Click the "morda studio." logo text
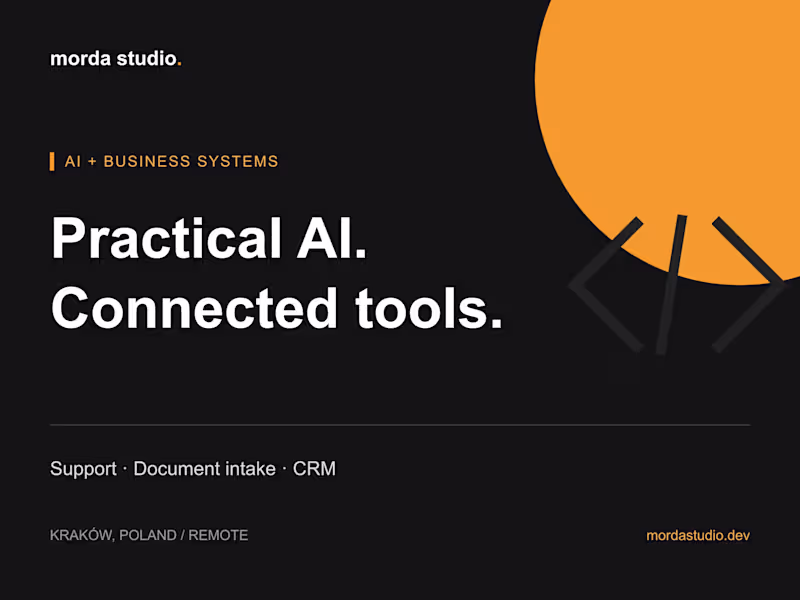800x600 pixels. pos(116,59)
